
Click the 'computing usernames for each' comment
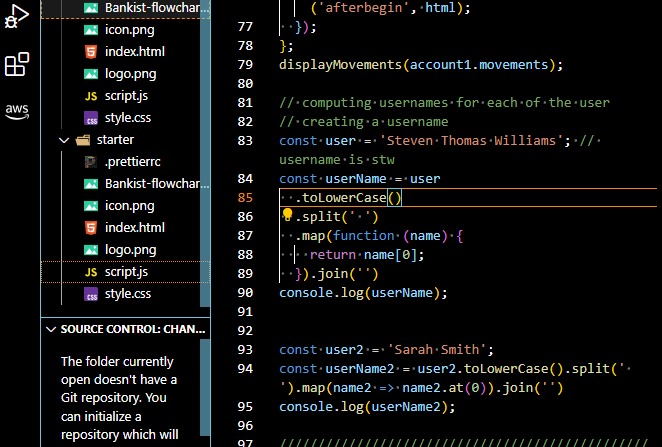click(x=444, y=103)
